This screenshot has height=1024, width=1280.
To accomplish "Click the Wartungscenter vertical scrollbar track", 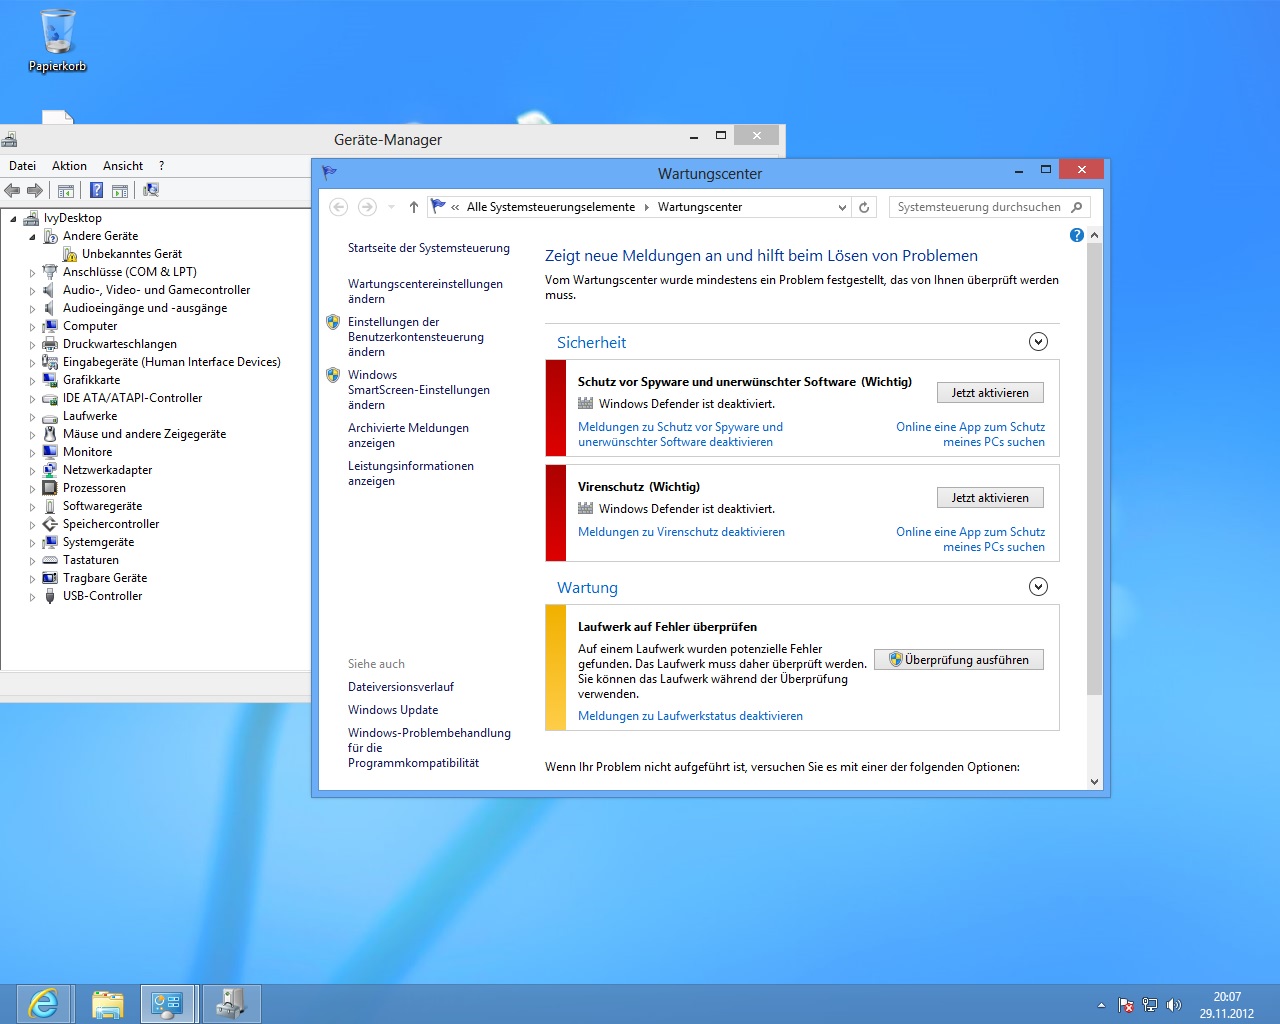I will coord(1094,735).
